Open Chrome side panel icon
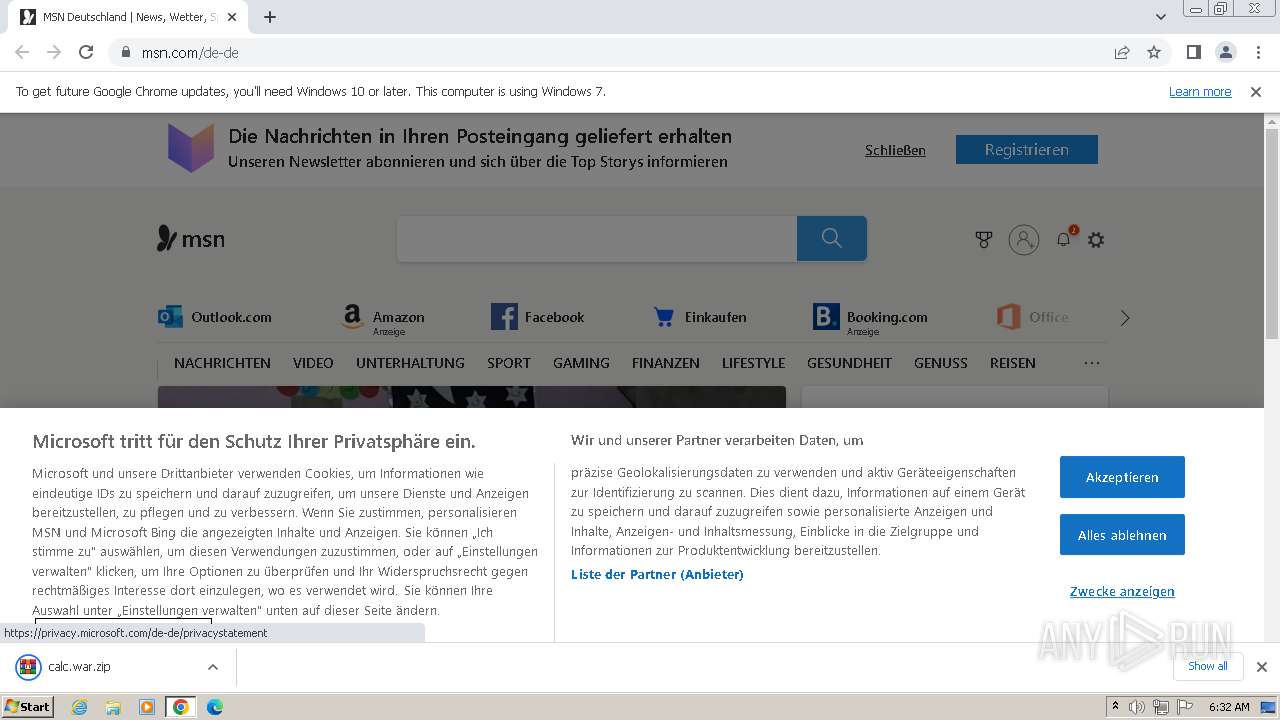Viewport: 1280px width, 720px height. 1193,52
